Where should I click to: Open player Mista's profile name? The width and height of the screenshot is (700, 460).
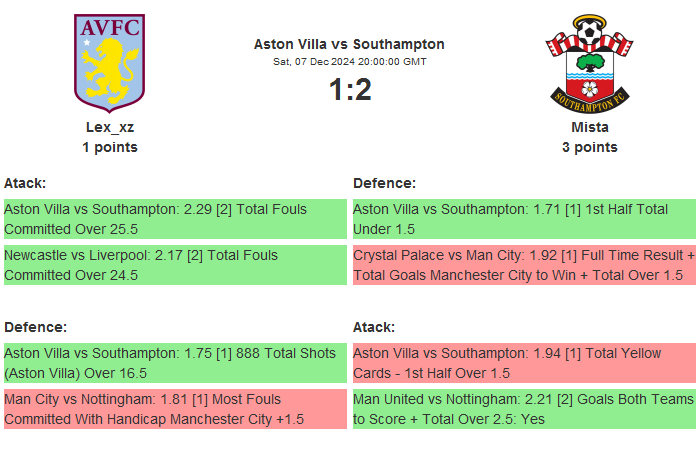click(x=589, y=127)
